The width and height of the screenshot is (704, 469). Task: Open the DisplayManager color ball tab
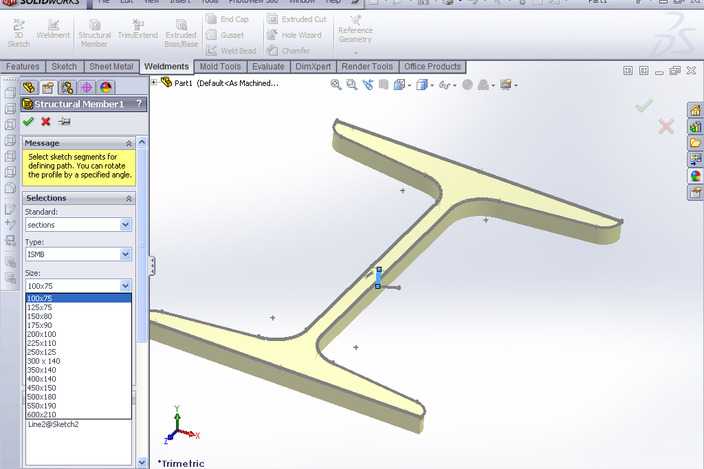point(106,87)
